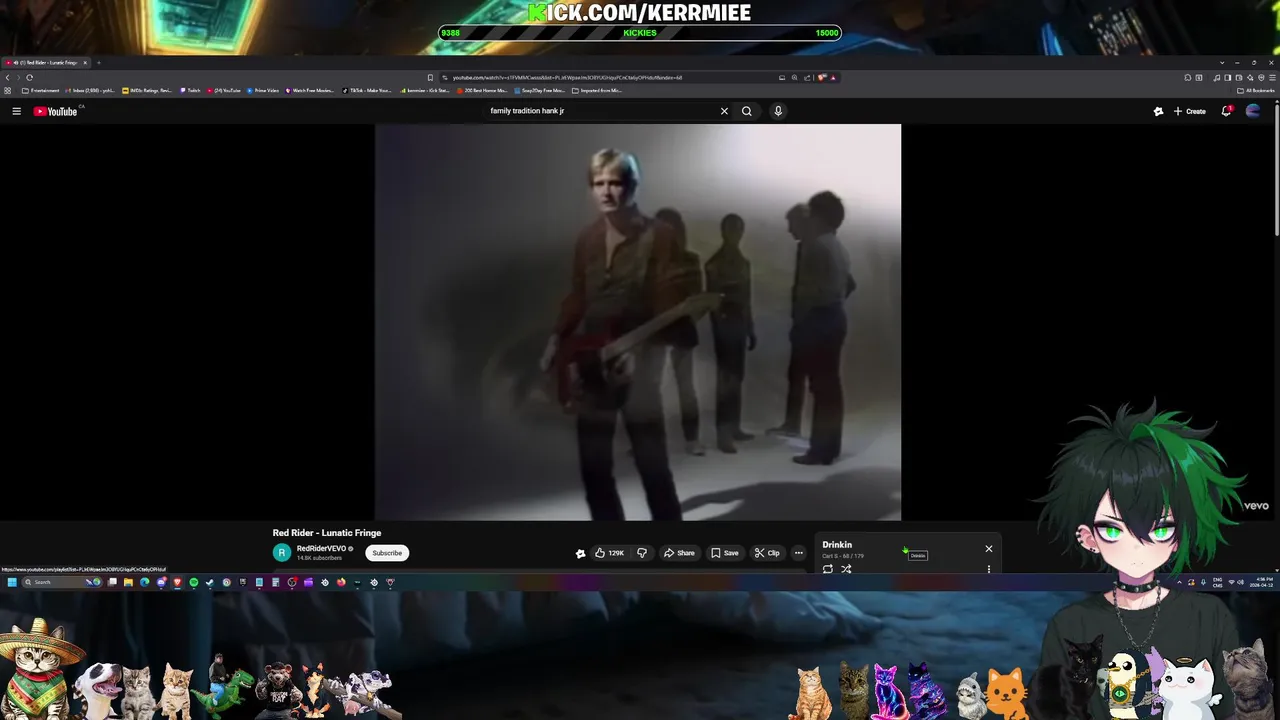Click the Create button
This screenshot has height=720, width=1280.
(x=1190, y=111)
